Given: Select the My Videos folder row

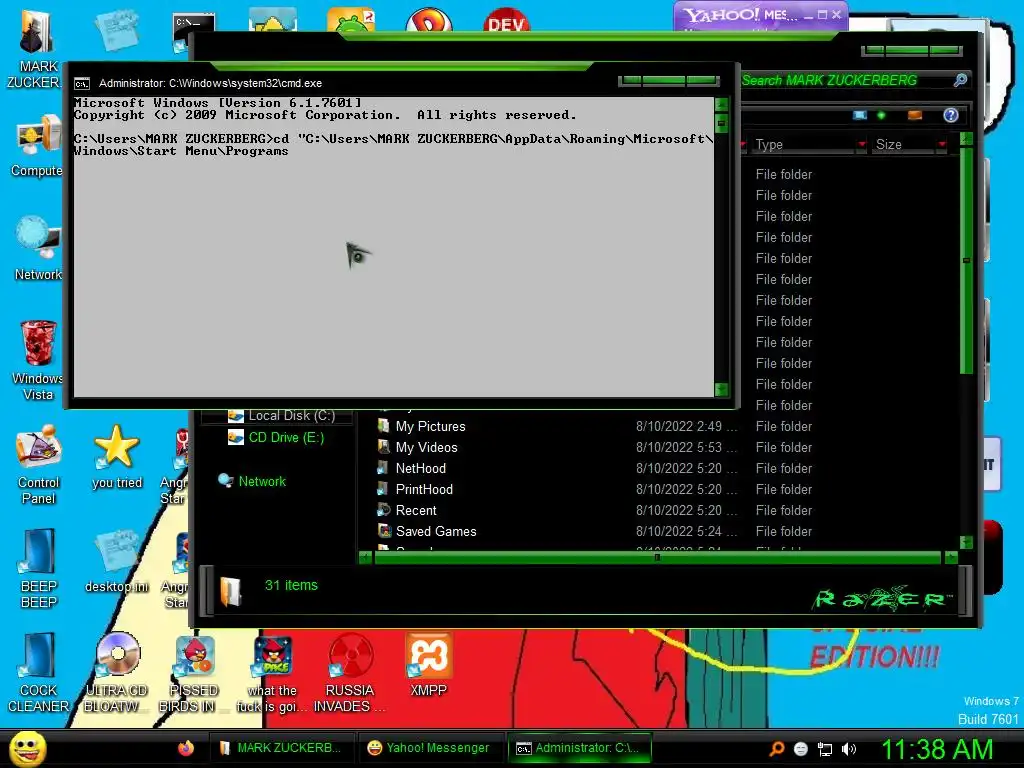Looking at the screenshot, I should (x=595, y=447).
